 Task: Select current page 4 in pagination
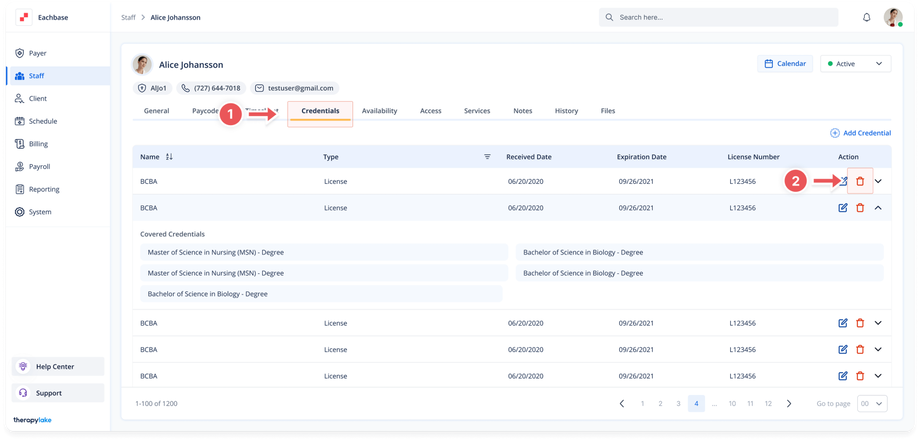(x=696, y=403)
